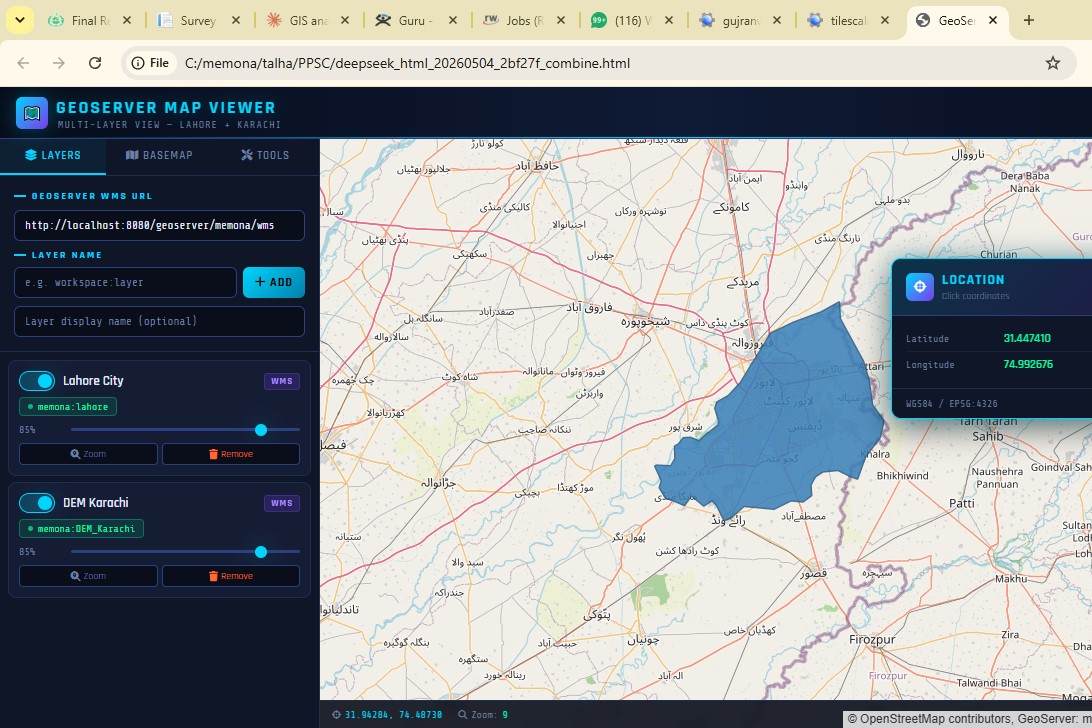This screenshot has height=728, width=1092.
Task: Close the GeoSer browser tab
Action: (994, 20)
